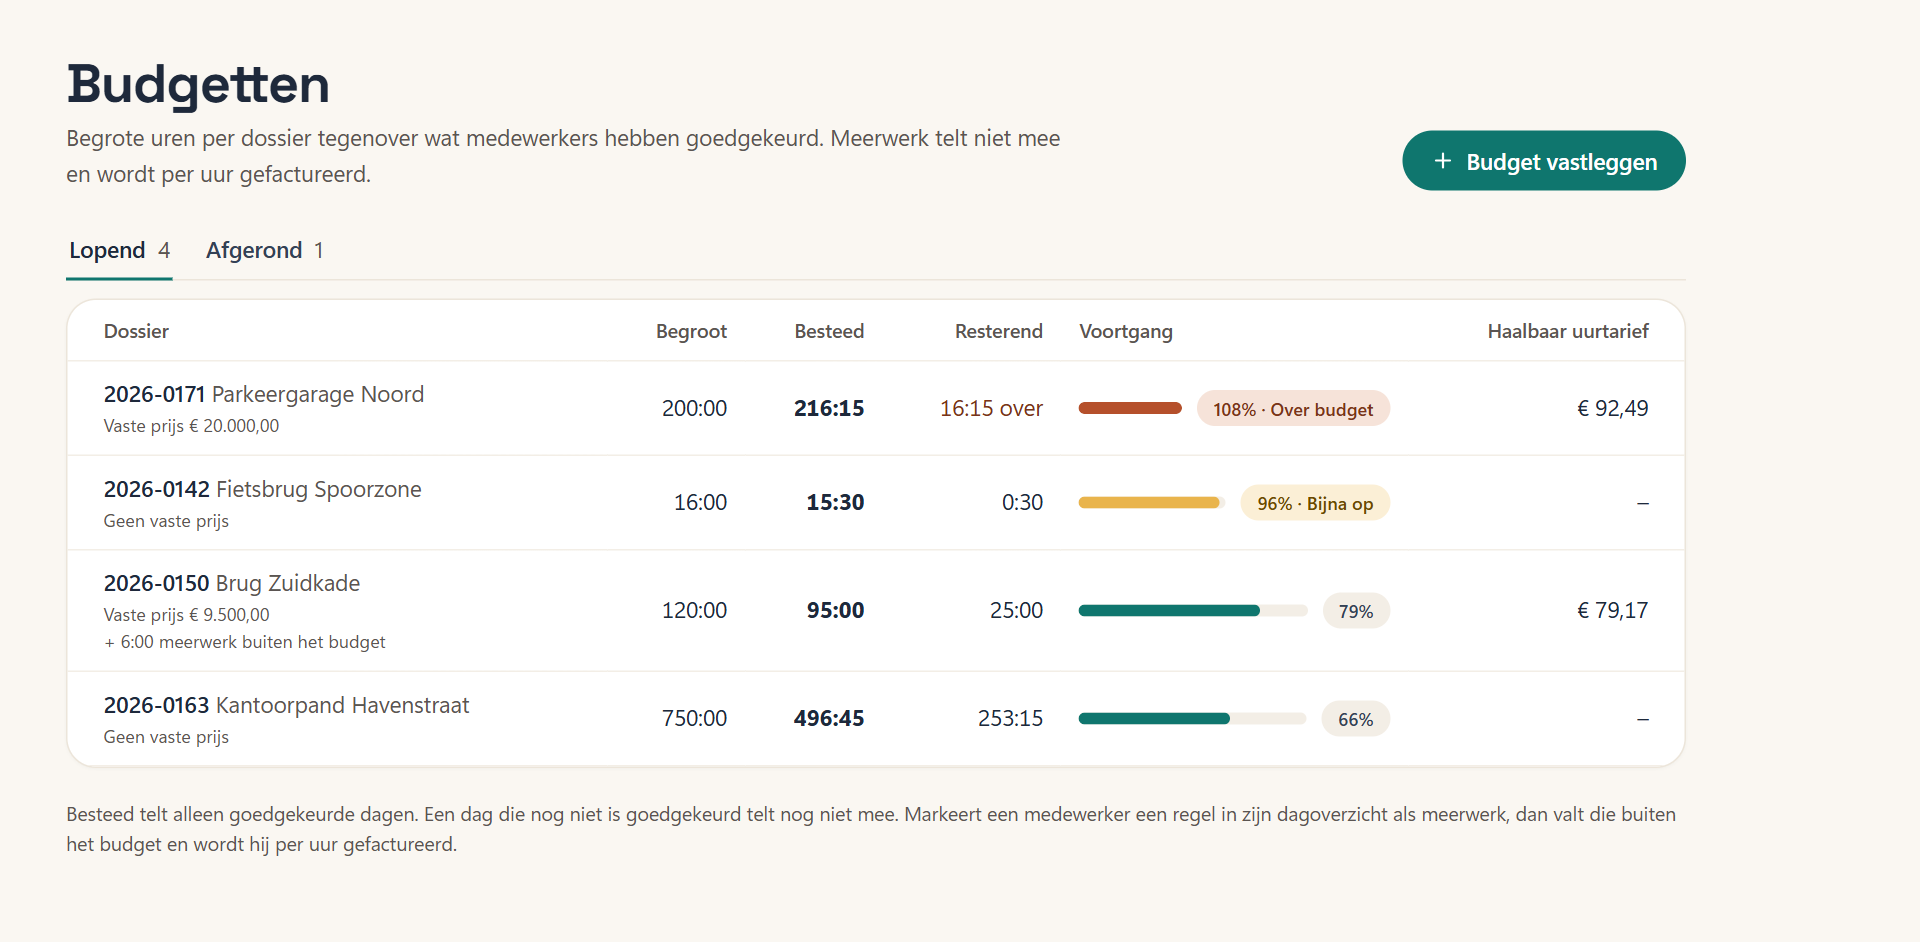This screenshot has width=1920, height=942.
Task: Click '+ 6:00 meerwerk buiten het budget'
Action: tap(244, 642)
